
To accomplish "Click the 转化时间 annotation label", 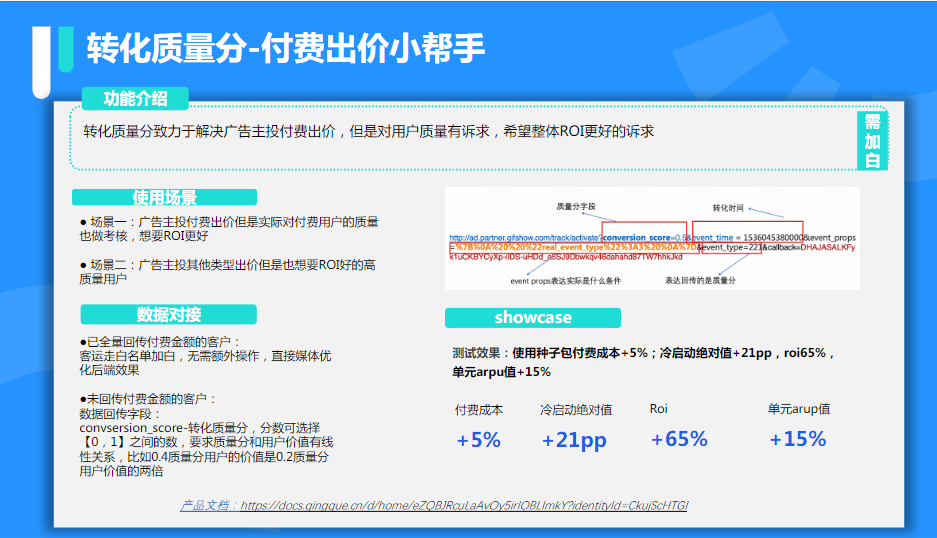I will 728,208.
